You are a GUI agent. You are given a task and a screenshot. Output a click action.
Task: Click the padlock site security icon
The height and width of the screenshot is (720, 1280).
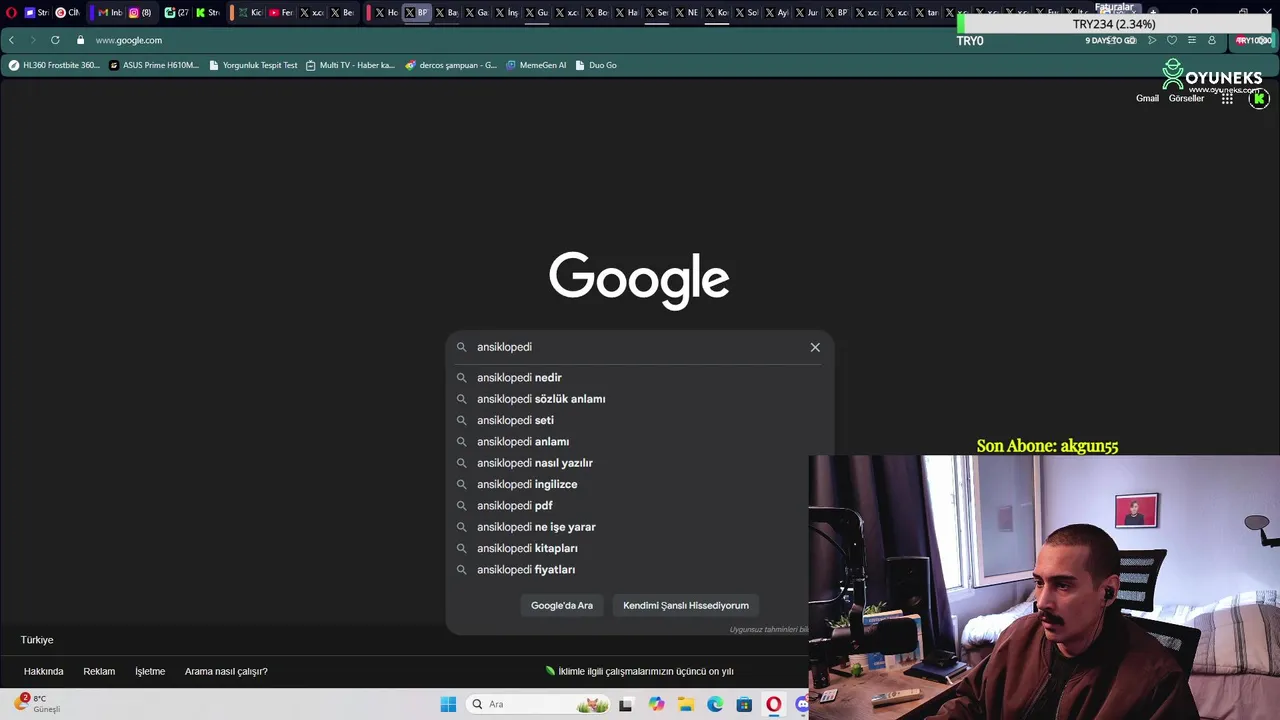point(81,40)
